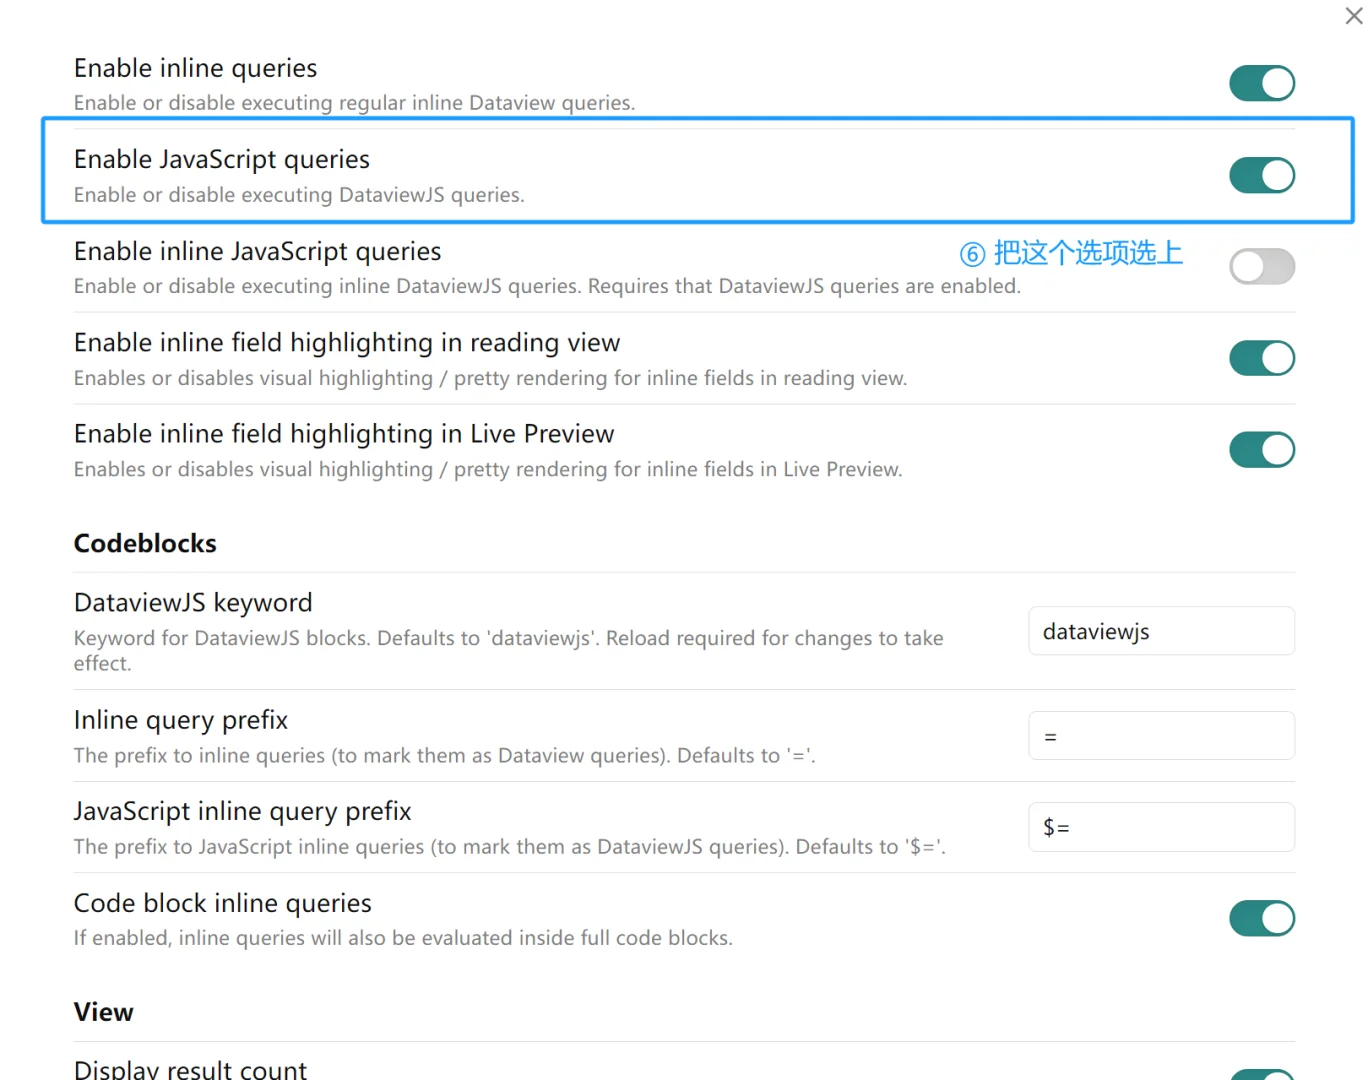Click the "Enable inline queries" label text
Viewport: 1368px width, 1080px height.
click(195, 68)
